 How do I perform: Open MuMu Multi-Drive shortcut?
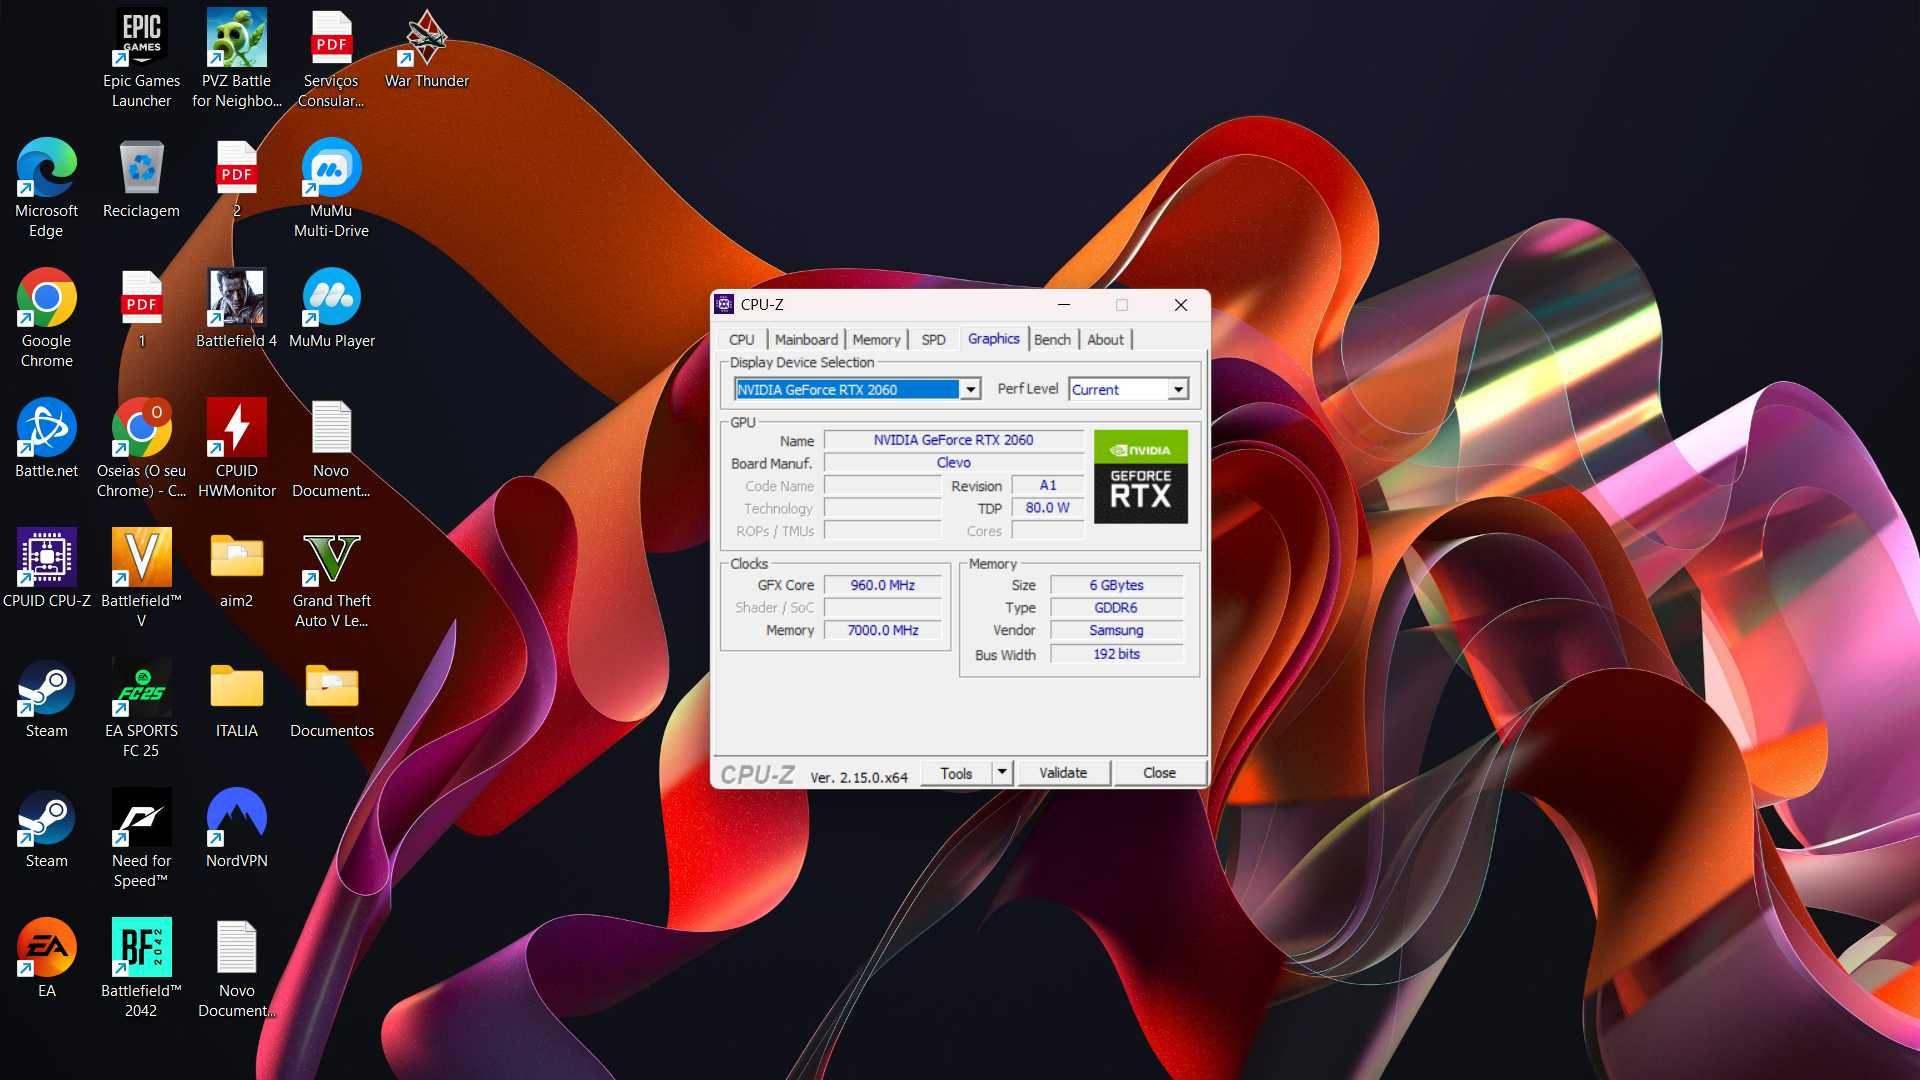click(331, 188)
